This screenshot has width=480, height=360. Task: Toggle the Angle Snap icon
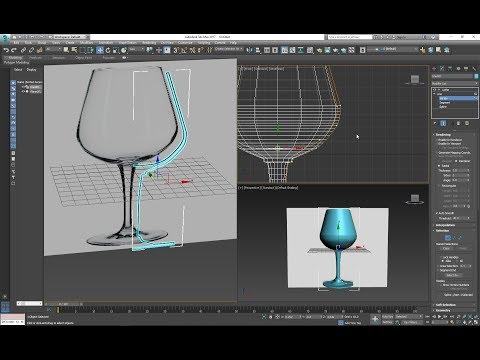(184, 50)
